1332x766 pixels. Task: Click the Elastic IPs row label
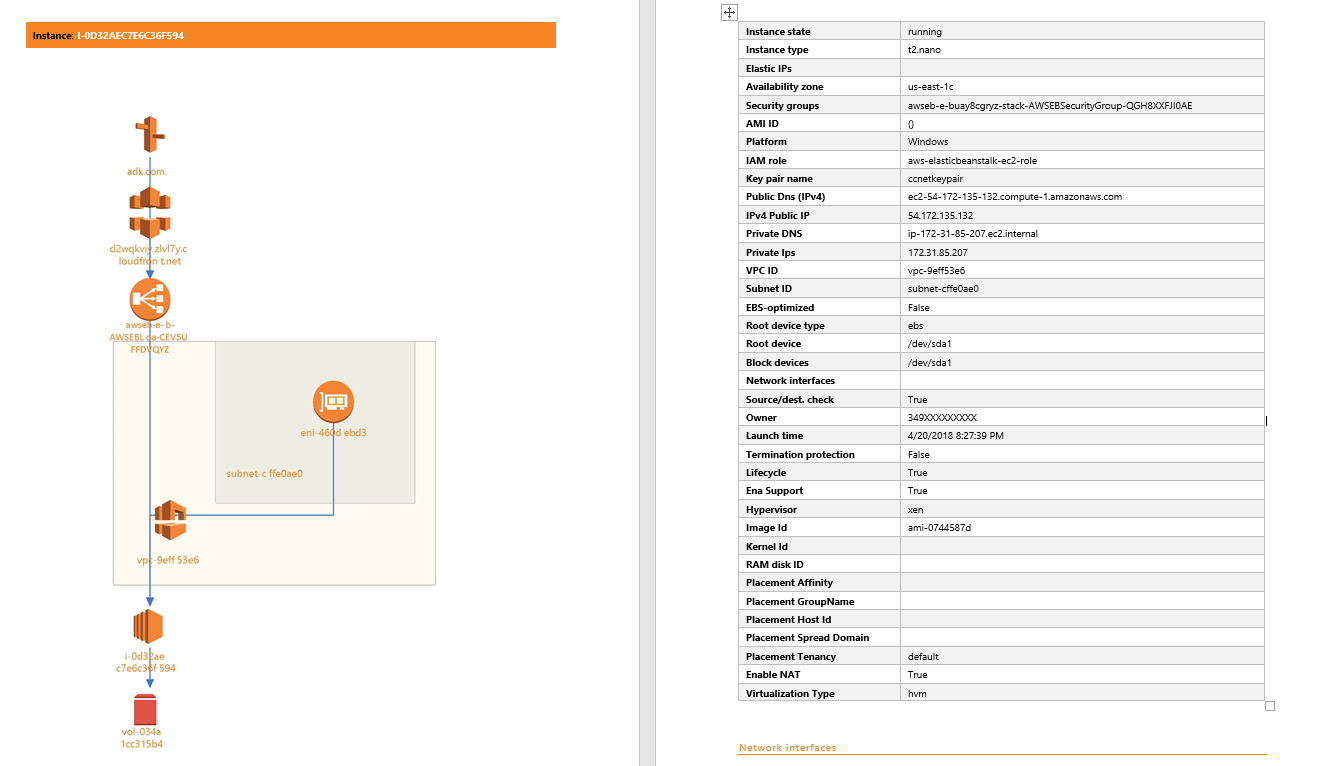pyautogui.click(x=769, y=69)
